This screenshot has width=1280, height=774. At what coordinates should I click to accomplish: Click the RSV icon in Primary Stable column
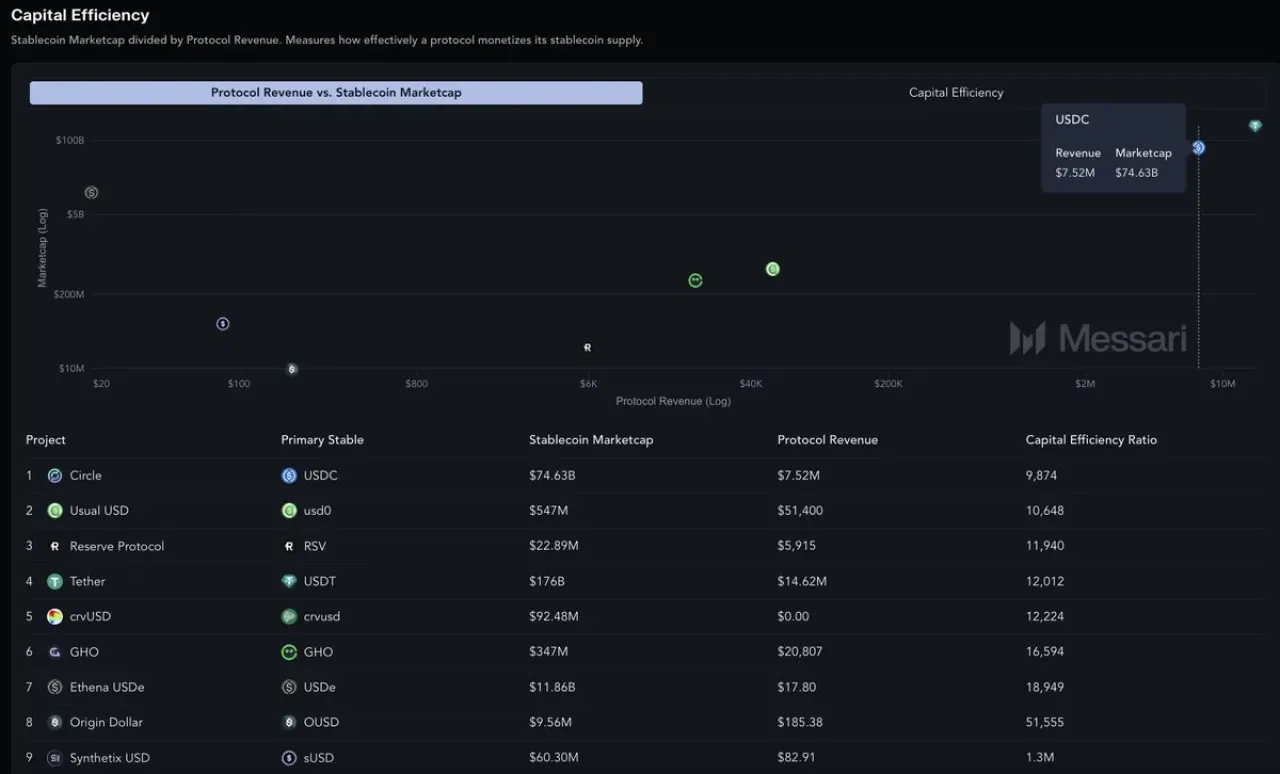coord(289,546)
